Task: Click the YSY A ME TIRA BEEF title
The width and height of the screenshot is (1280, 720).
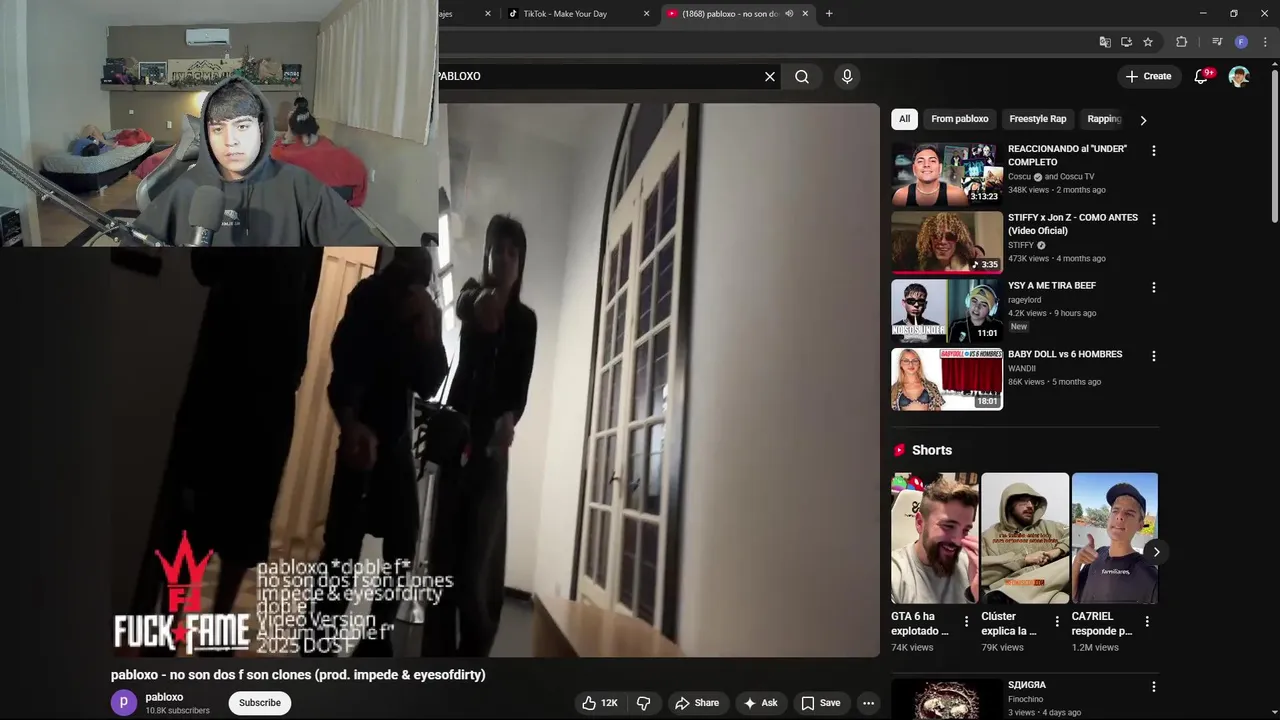Action: tap(1052, 286)
